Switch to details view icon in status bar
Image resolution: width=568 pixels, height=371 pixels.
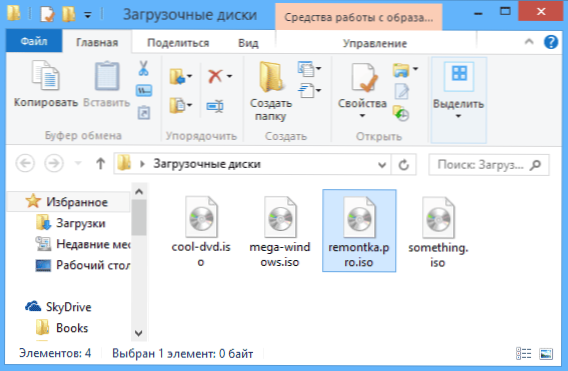pos(523,354)
